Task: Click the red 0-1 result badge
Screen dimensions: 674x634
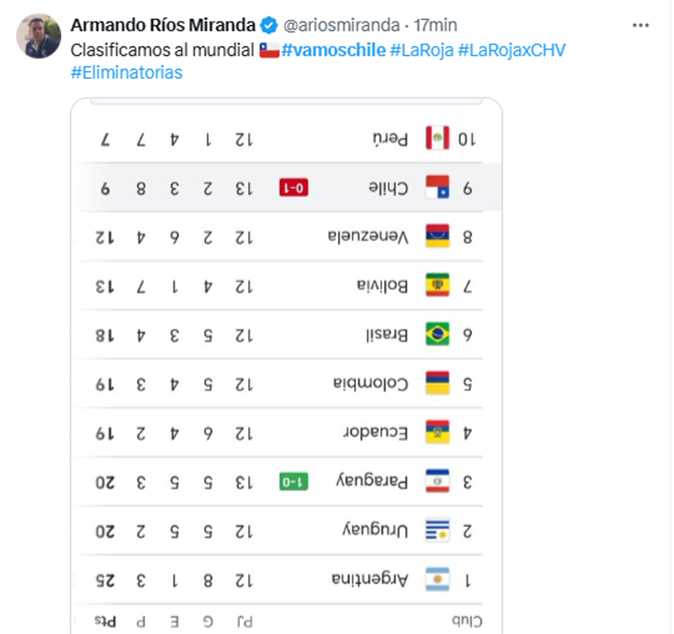Action: tap(294, 188)
